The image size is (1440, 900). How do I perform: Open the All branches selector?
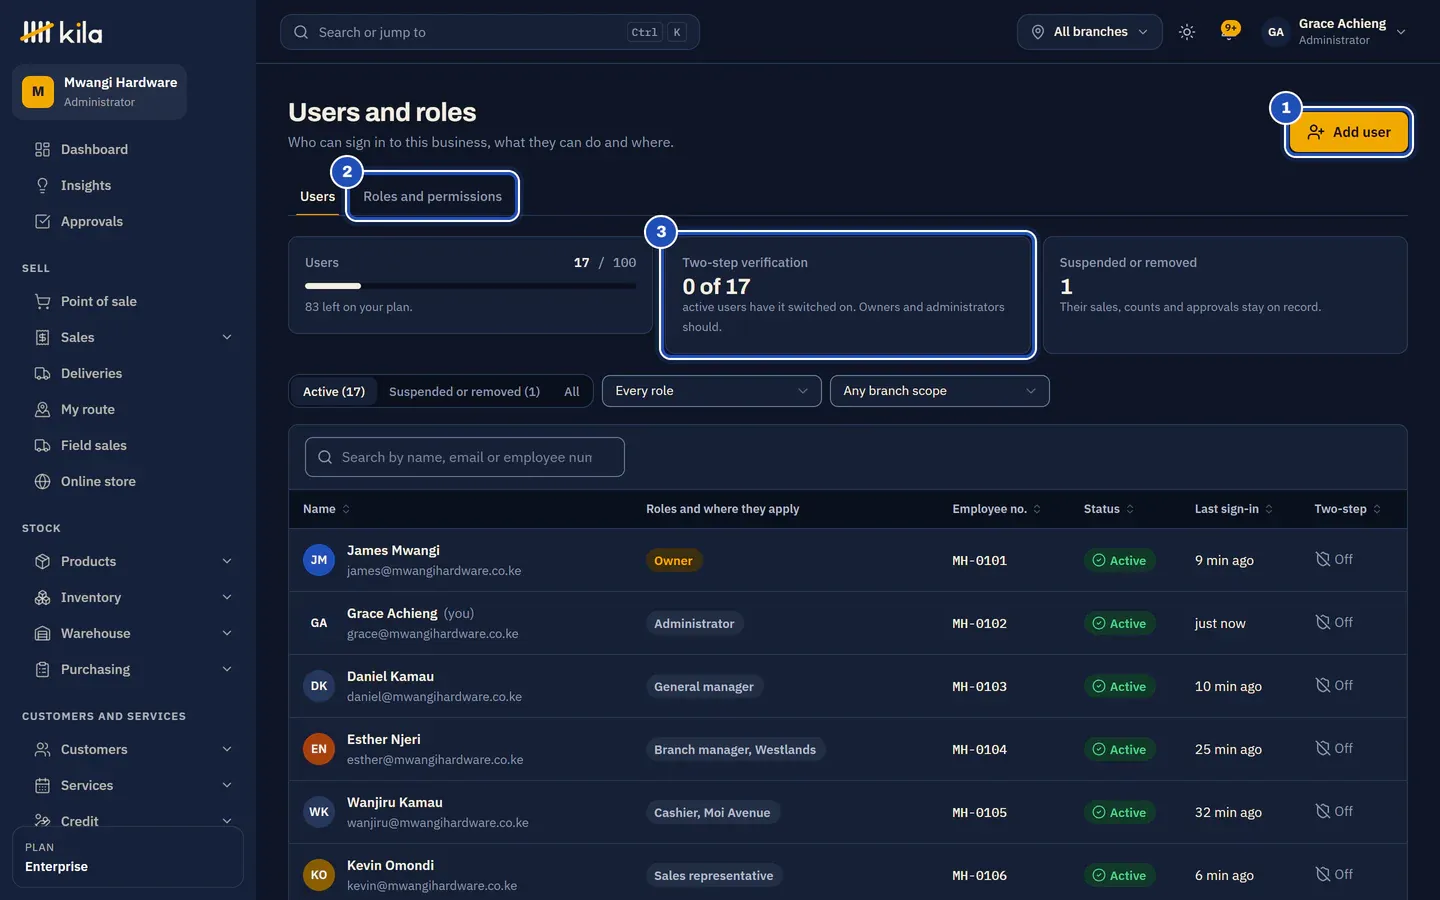(x=1090, y=32)
